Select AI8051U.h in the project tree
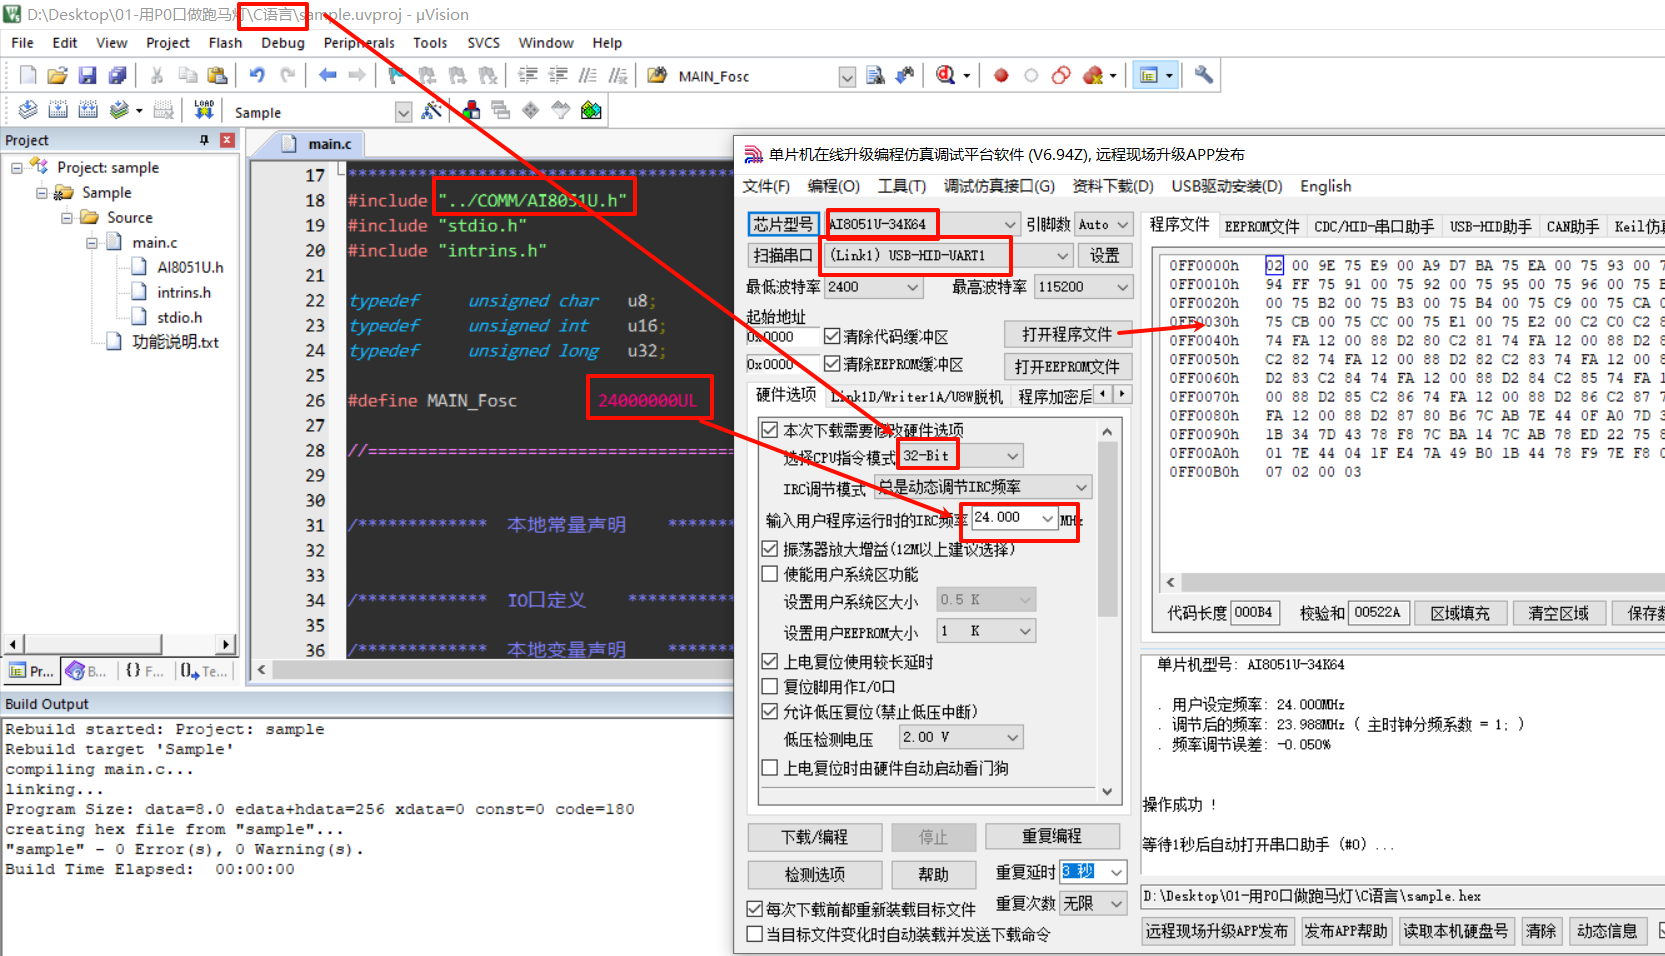This screenshot has width=1665, height=956. click(x=190, y=267)
